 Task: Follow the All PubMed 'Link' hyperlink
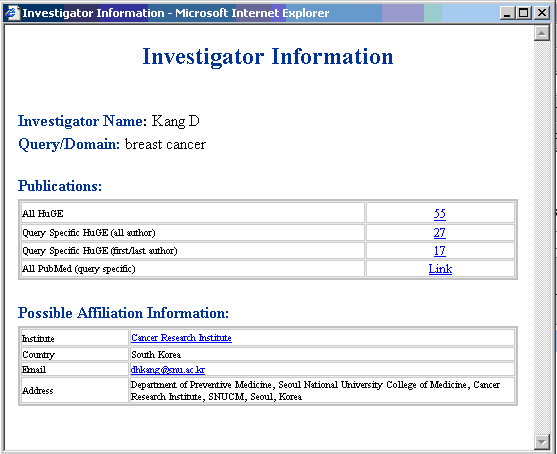click(x=440, y=269)
